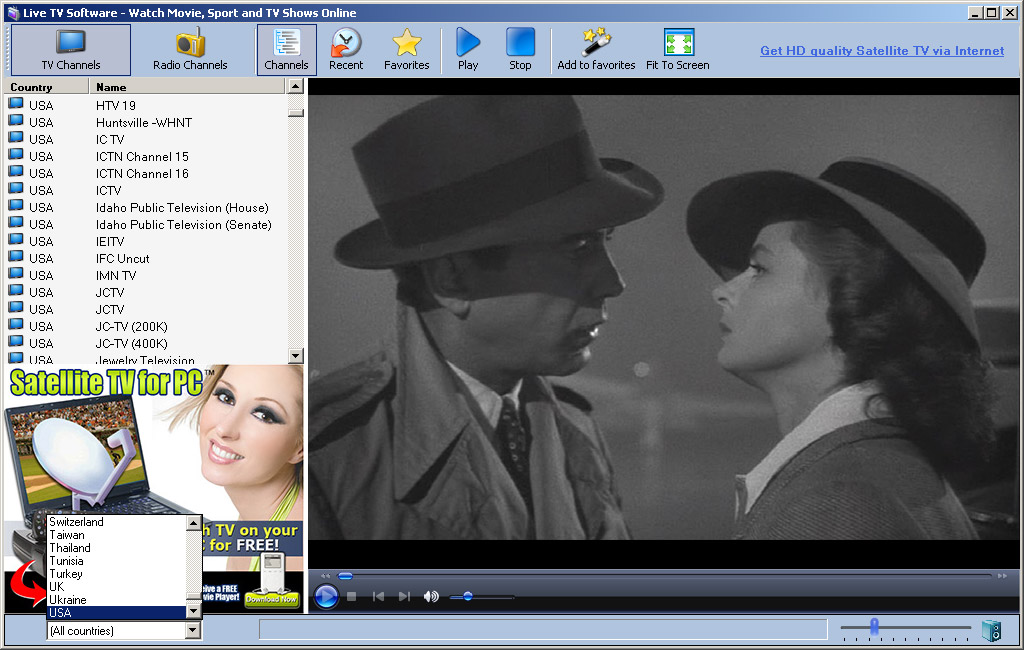
Task: Click the rewind arrows by seek bar
Action: pyautogui.click(x=325, y=576)
